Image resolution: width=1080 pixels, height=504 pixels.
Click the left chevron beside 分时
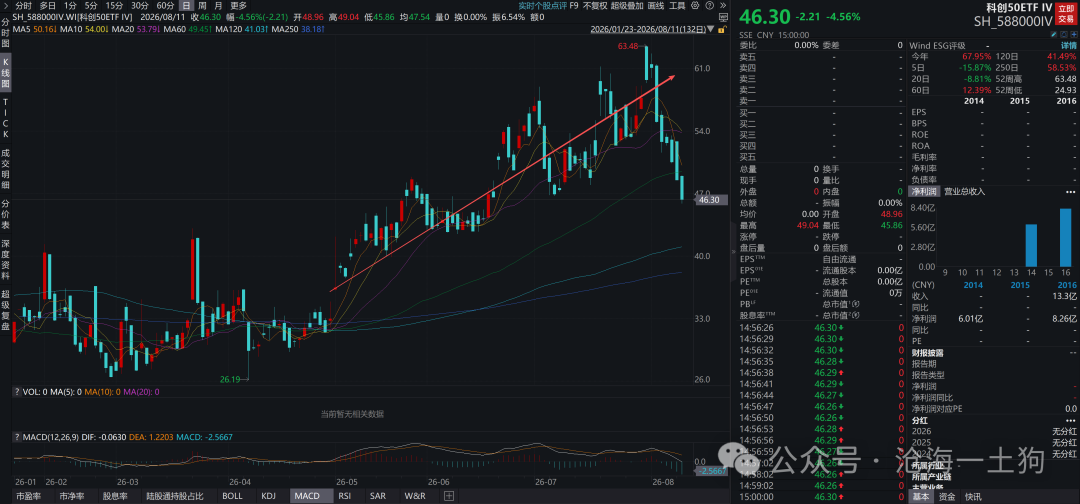pyautogui.click(x=7, y=6)
